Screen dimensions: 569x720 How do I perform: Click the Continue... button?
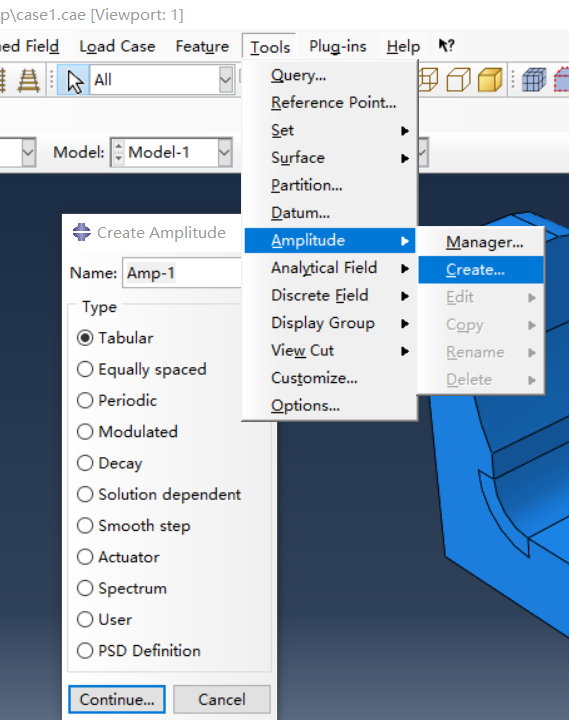(117, 699)
